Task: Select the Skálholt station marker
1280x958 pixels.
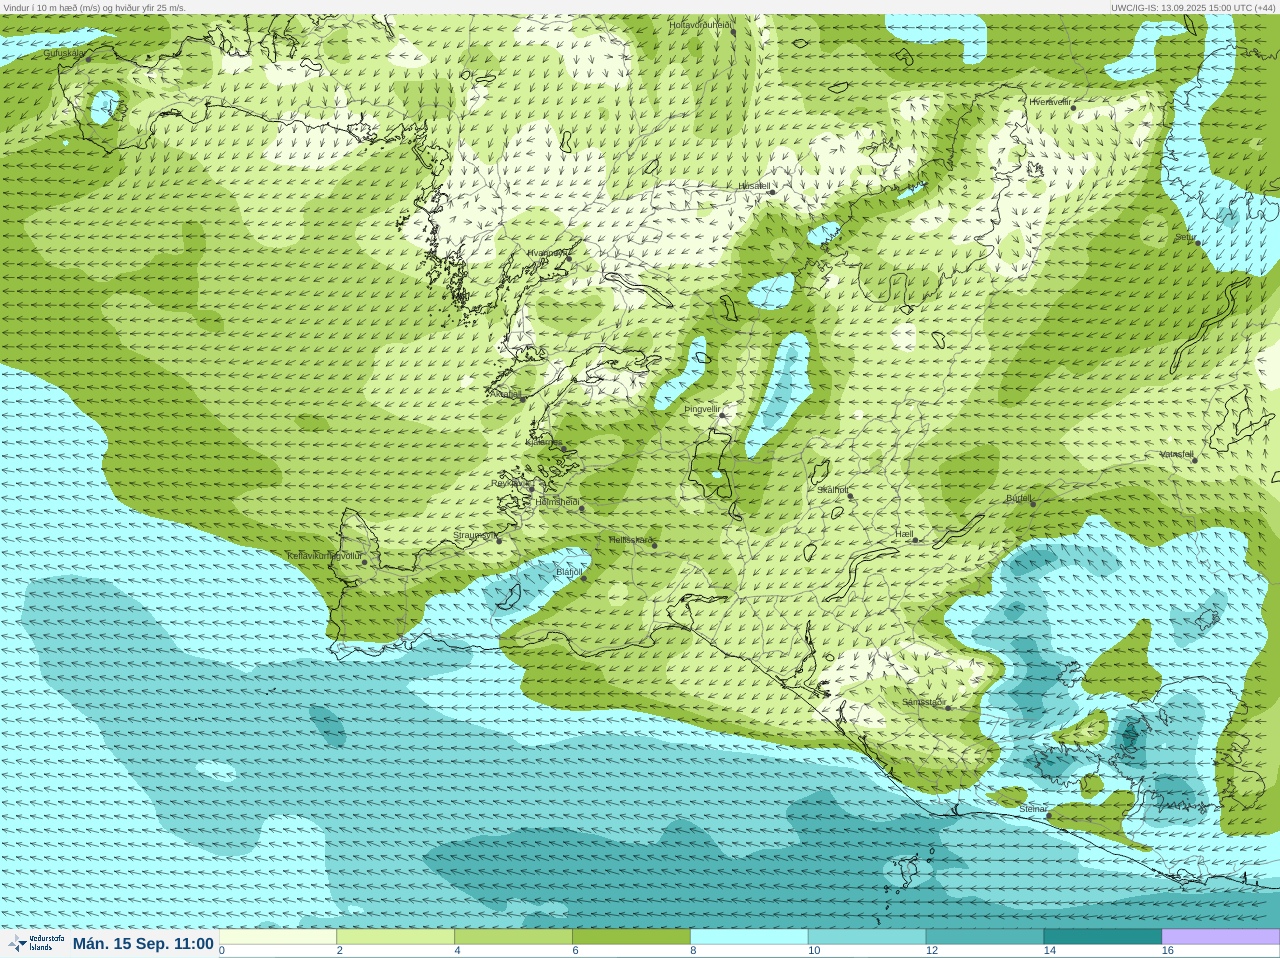Action: point(851,496)
